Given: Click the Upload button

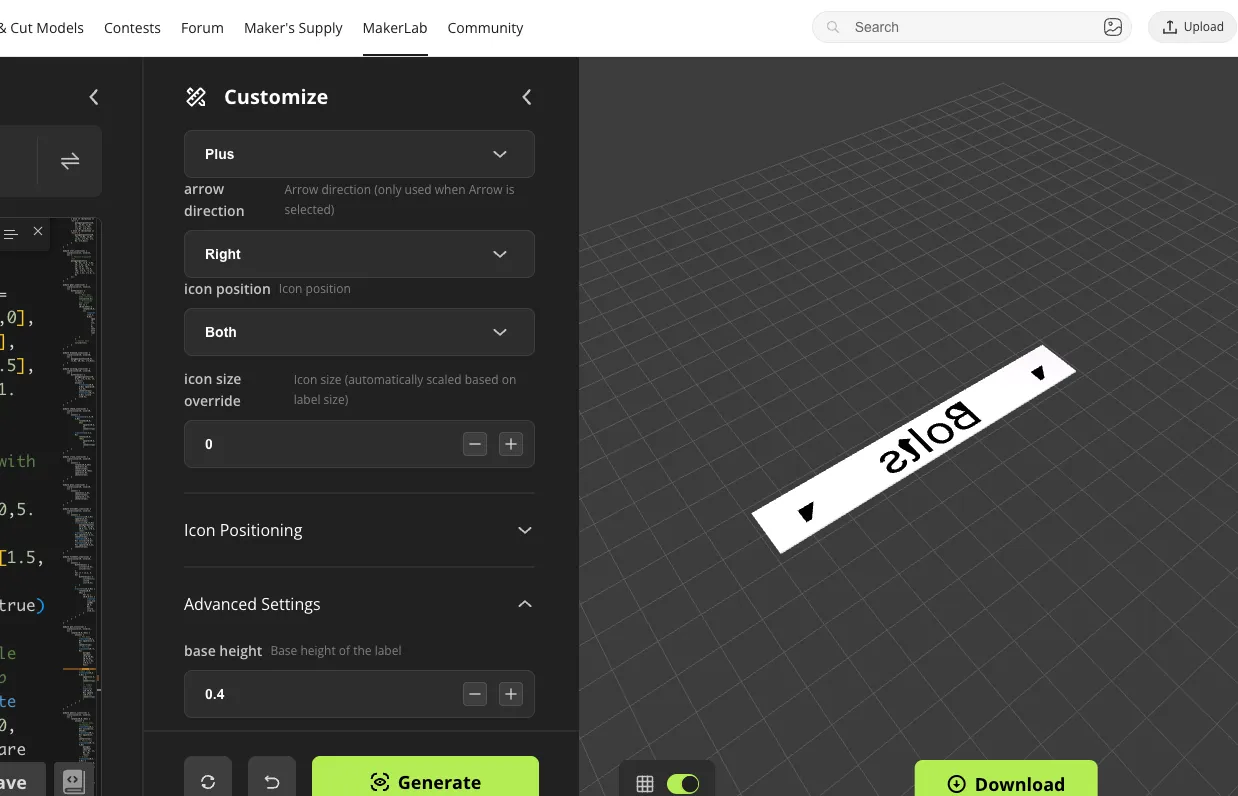Looking at the screenshot, I should [1193, 27].
